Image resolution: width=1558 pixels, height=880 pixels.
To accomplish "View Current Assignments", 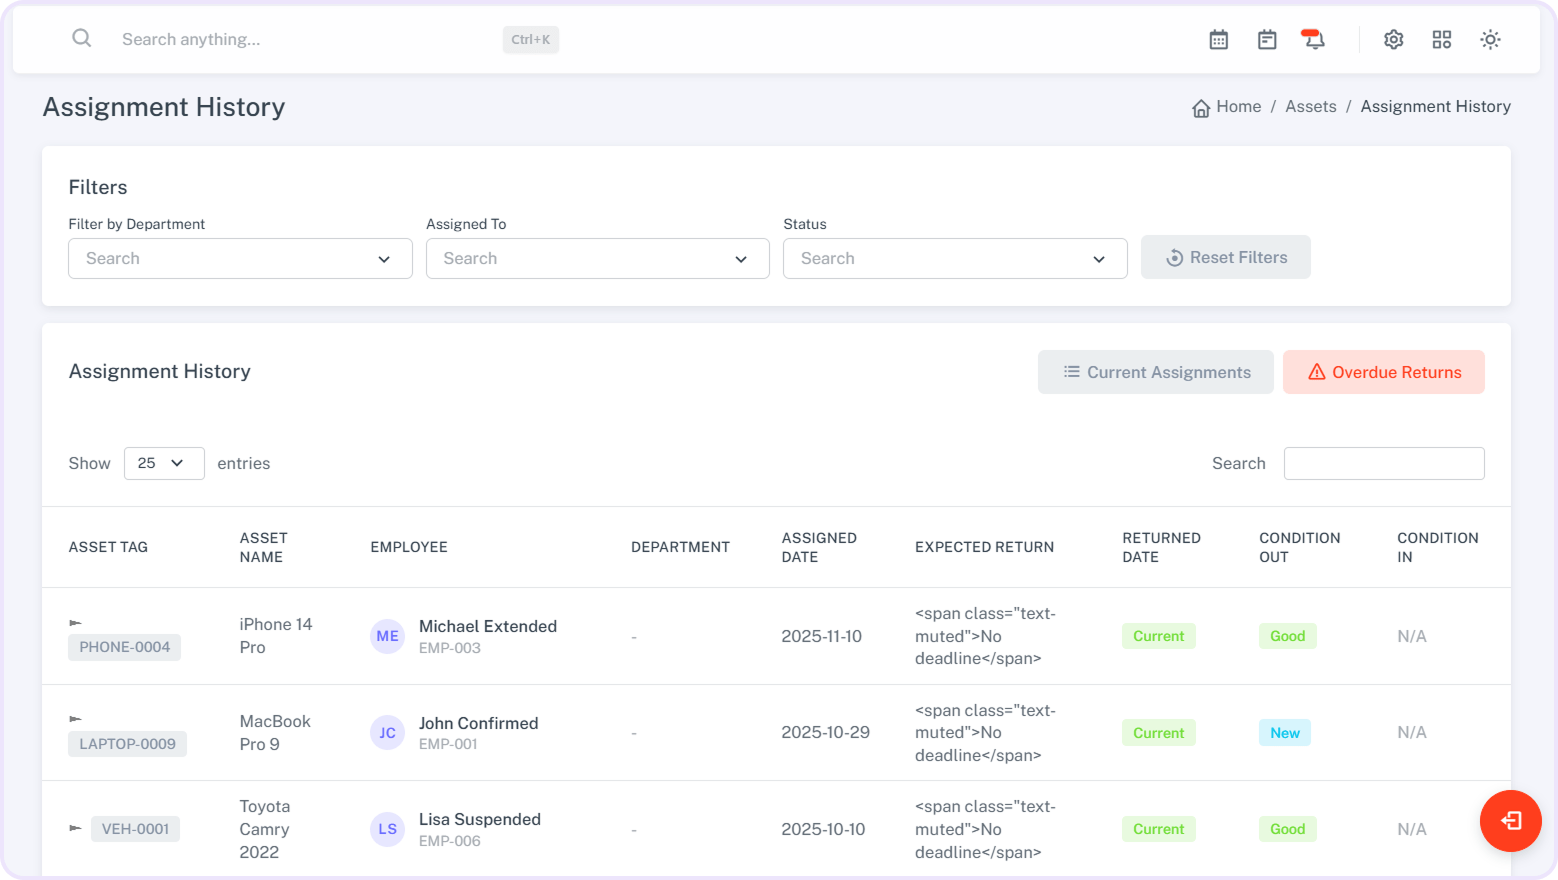I will pos(1155,372).
